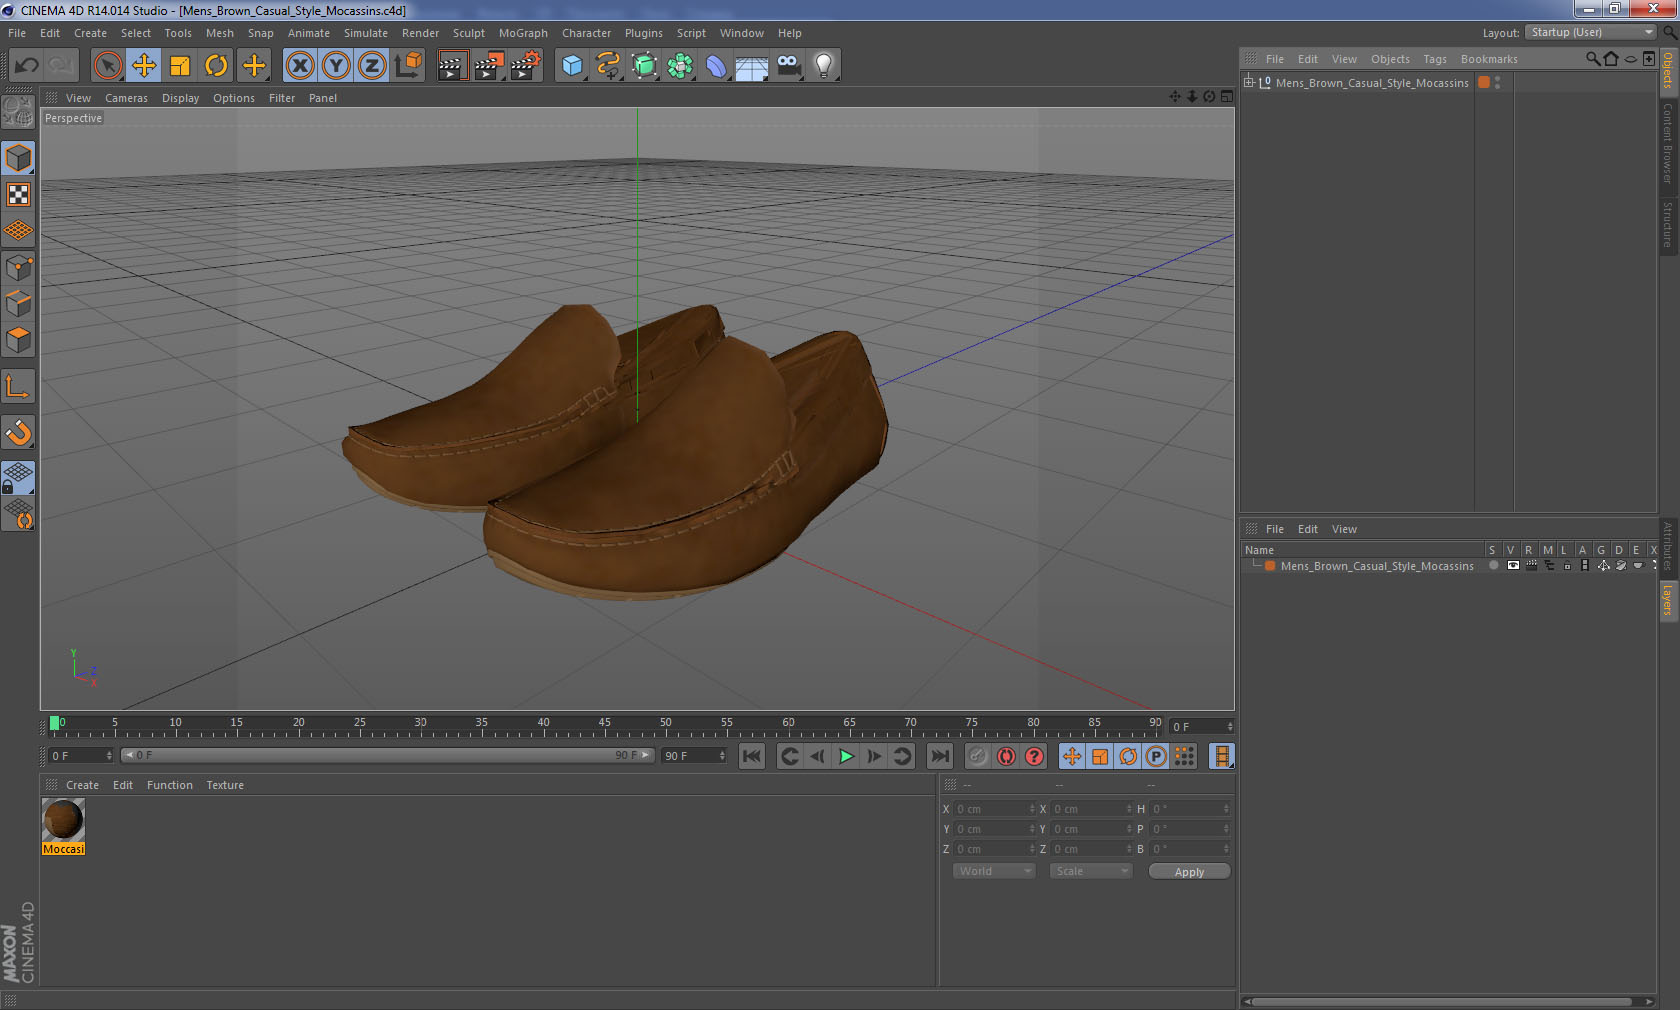The image size is (1680, 1010).
Task: Open the Render menu
Action: pos(420,33)
